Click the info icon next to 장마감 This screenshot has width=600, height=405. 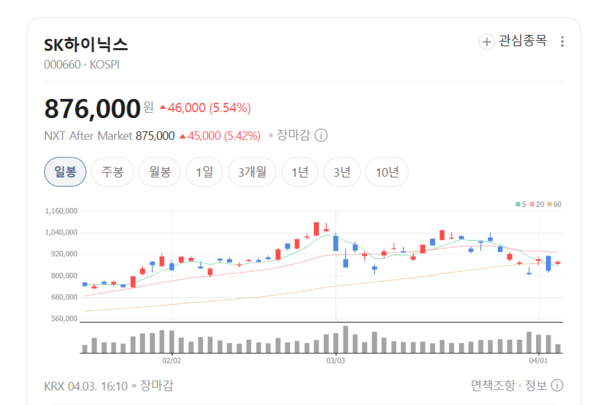(x=321, y=135)
